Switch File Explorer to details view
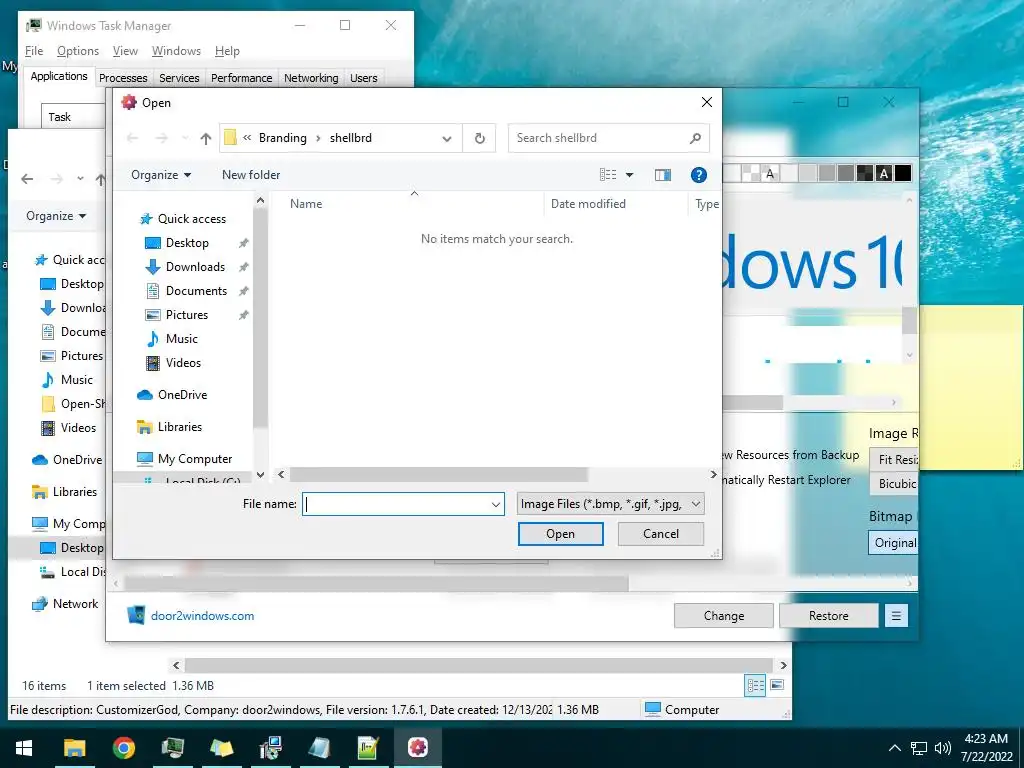Screen dimensions: 1024x768 tap(756, 685)
